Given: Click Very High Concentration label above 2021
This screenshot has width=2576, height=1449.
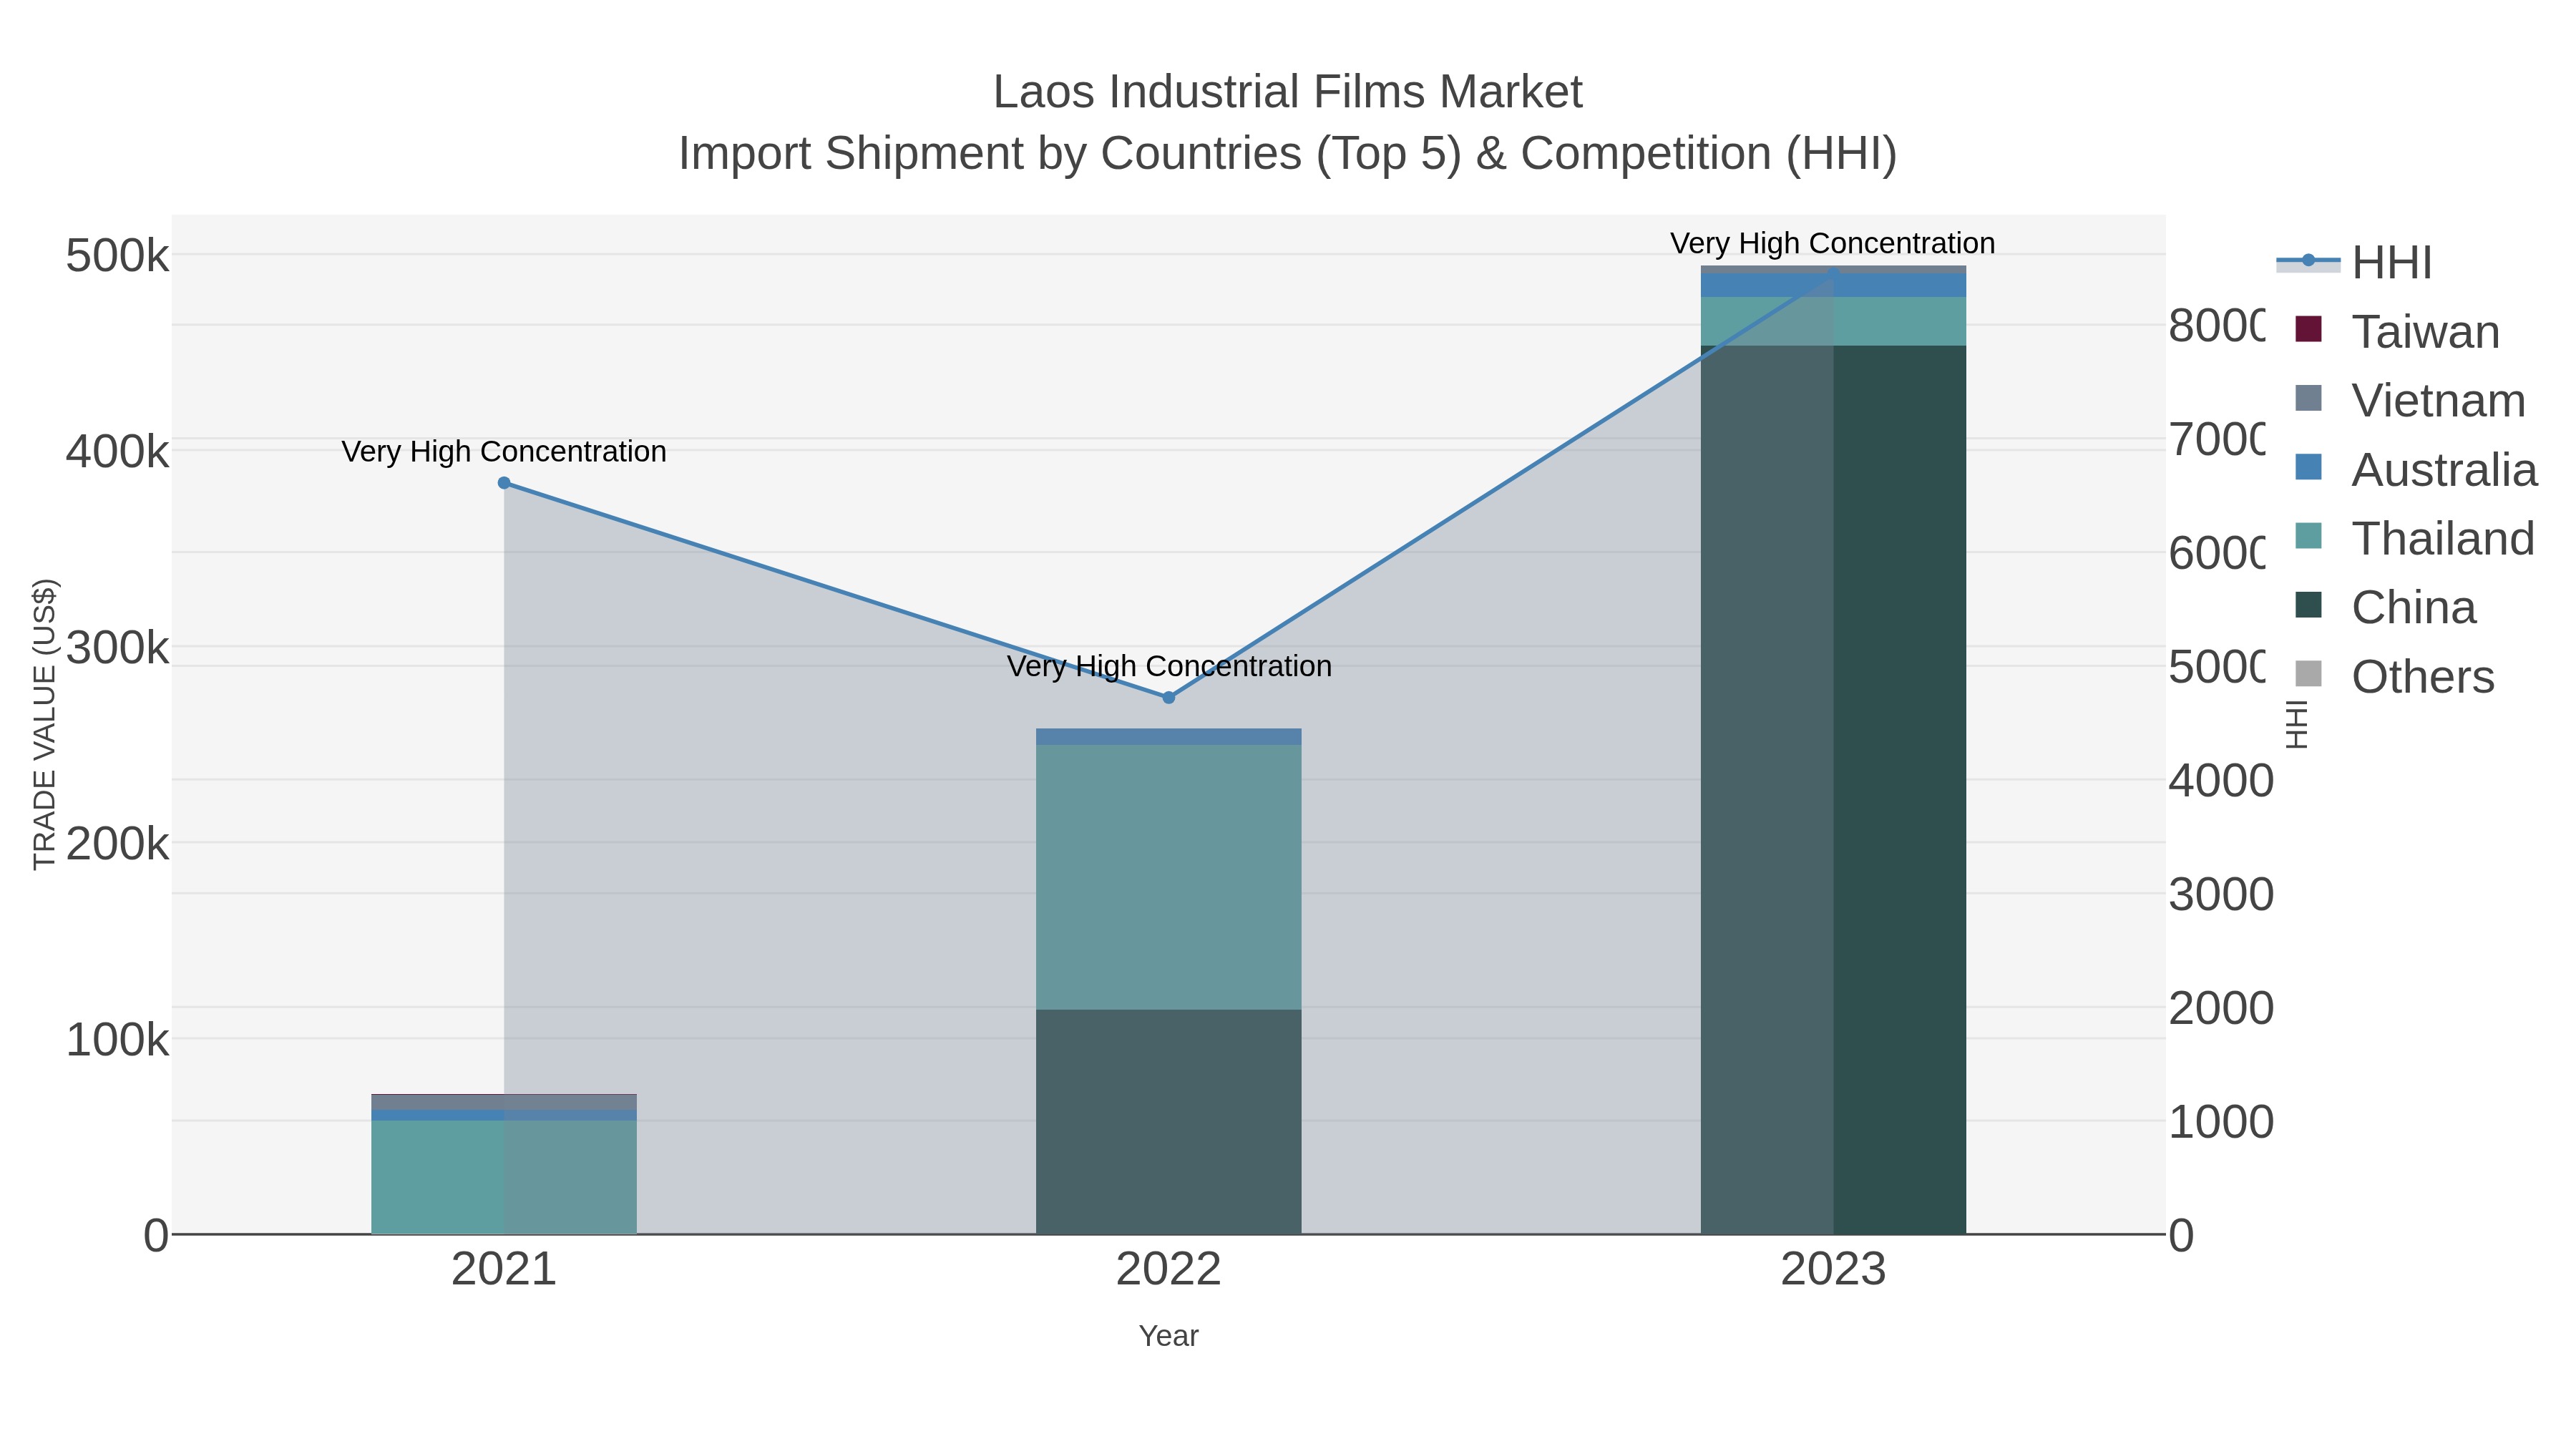Looking at the screenshot, I should point(504,452).
